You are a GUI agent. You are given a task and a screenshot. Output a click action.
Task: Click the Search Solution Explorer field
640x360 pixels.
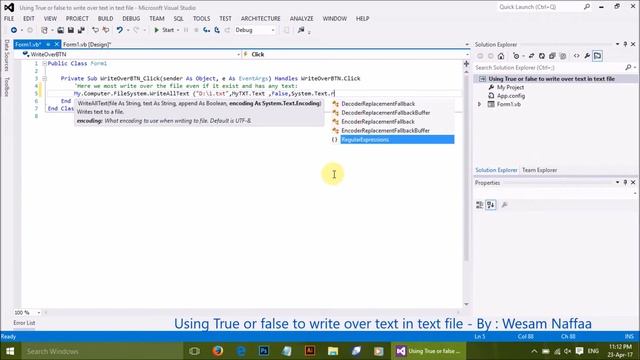(x=549, y=67)
